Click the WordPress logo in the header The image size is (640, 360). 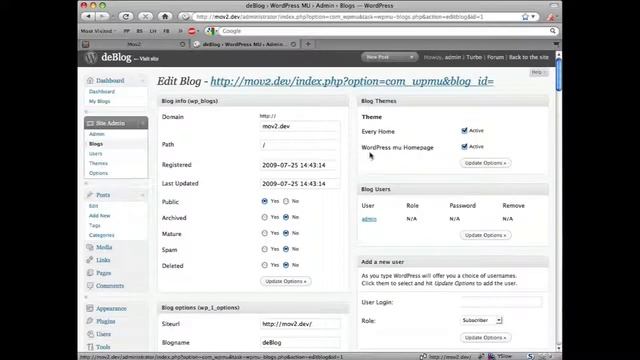click(x=91, y=58)
